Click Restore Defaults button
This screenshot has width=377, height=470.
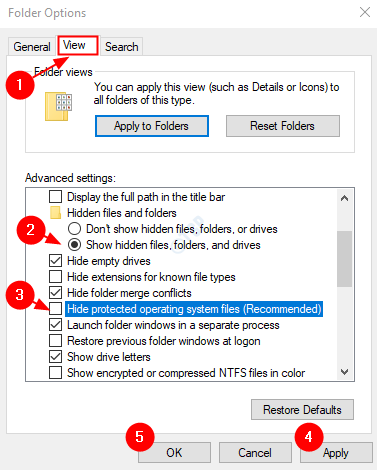click(302, 410)
